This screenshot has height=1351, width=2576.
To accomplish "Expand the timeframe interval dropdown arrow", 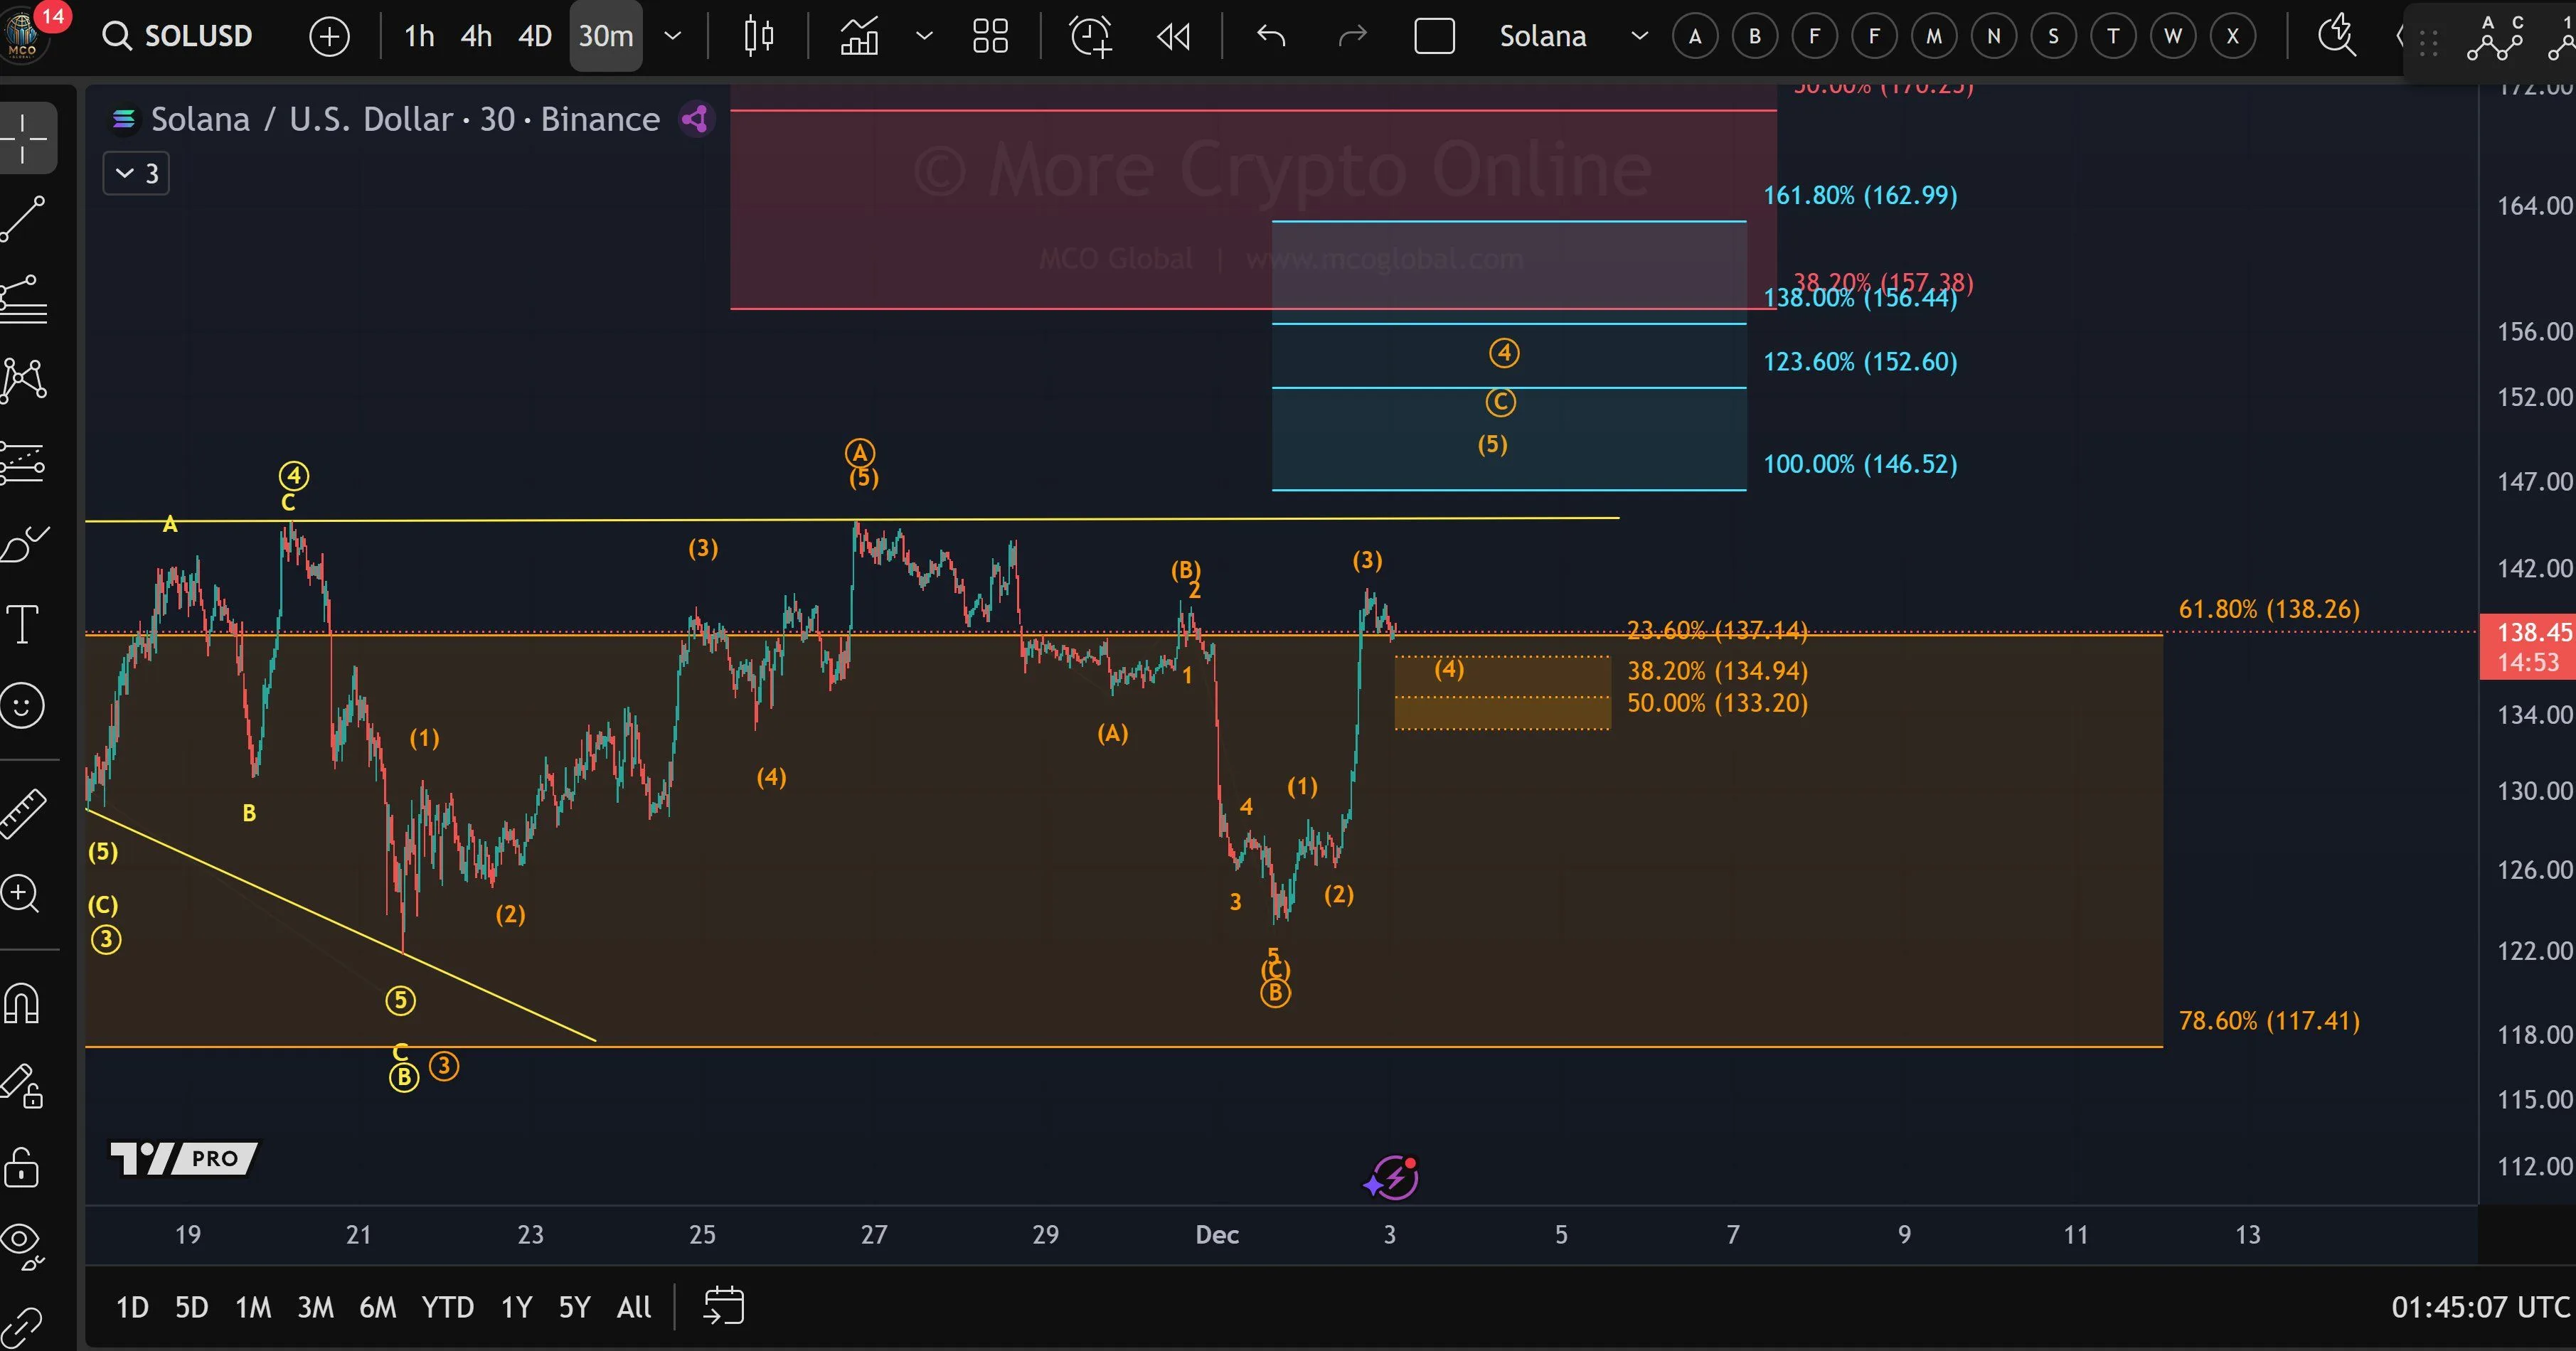I will [673, 37].
